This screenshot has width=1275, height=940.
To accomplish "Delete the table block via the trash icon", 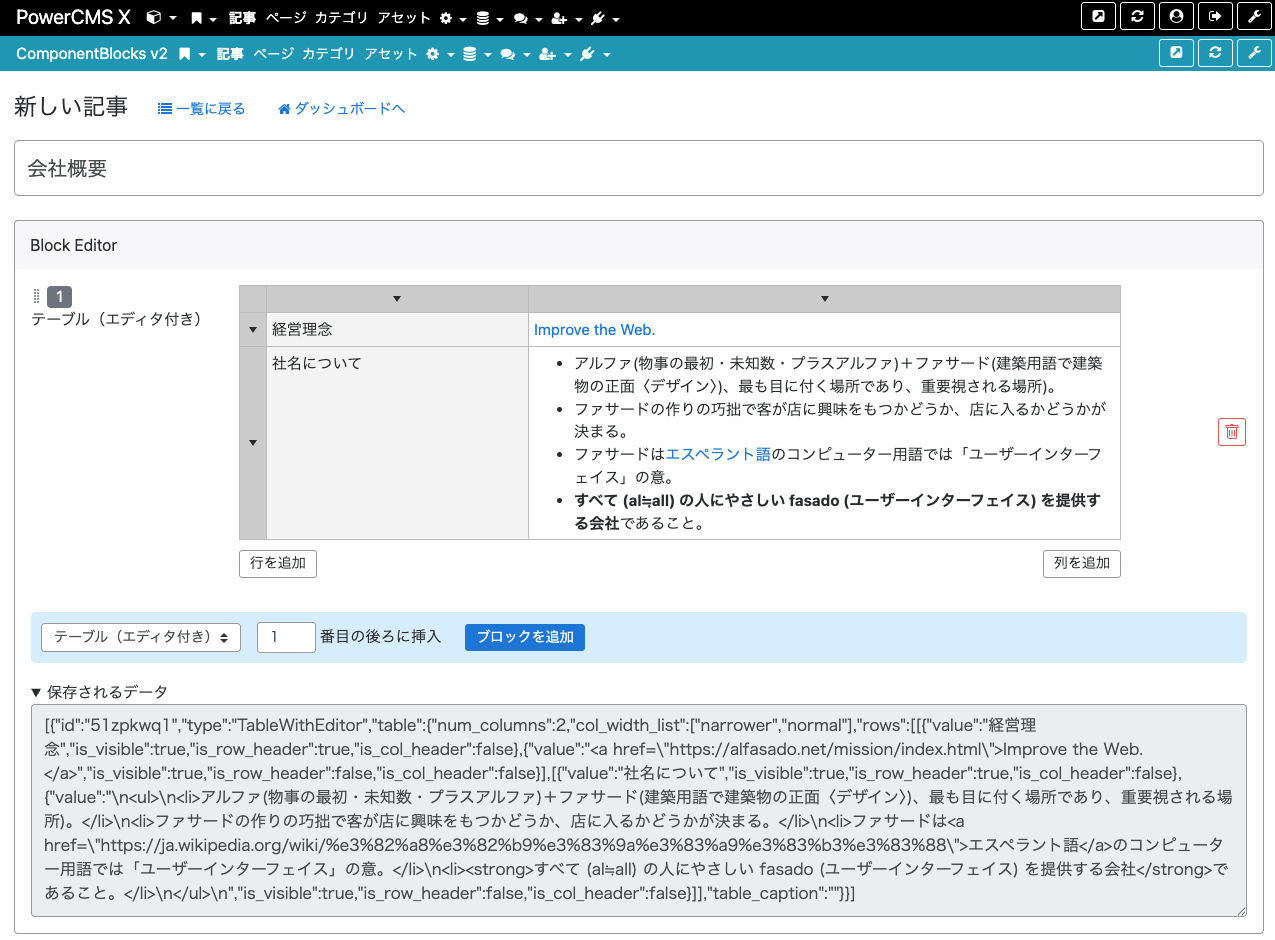I will pyautogui.click(x=1231, y=431).
